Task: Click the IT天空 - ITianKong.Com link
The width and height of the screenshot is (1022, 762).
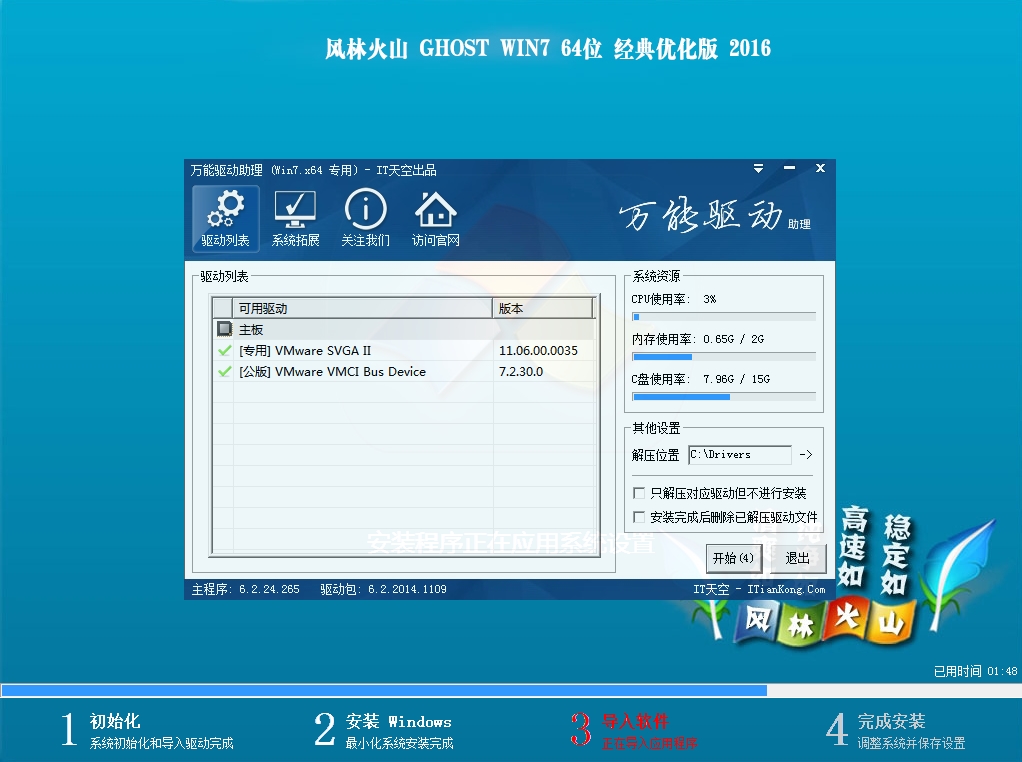Action: (x=759, y=589)
